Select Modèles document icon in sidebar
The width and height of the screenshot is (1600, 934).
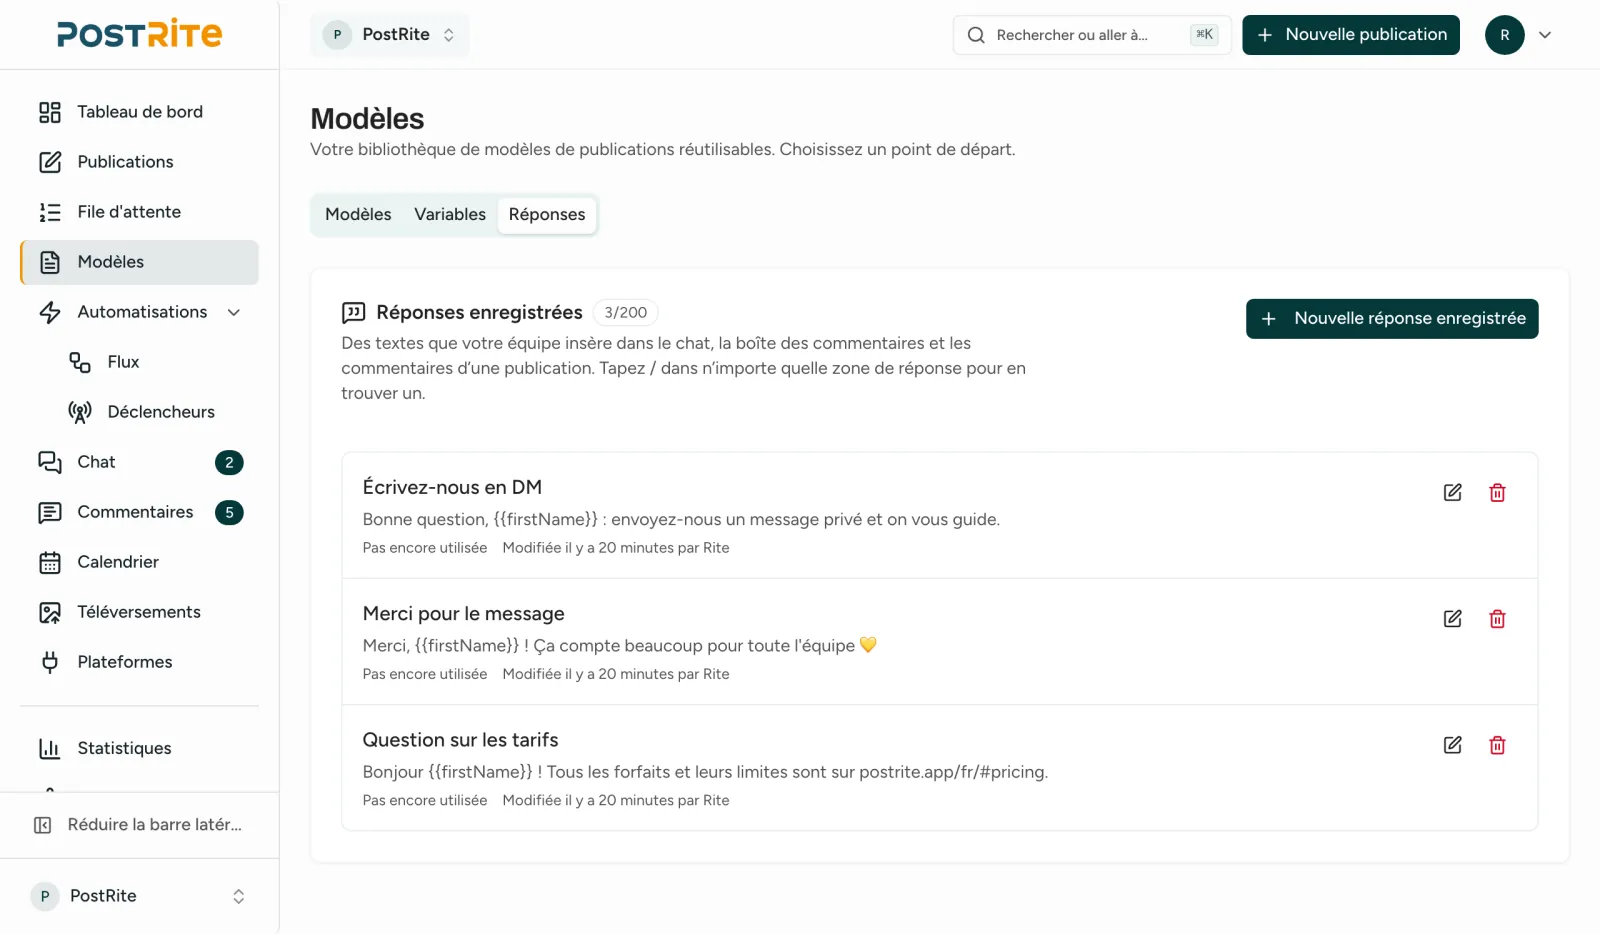[50, 262]
